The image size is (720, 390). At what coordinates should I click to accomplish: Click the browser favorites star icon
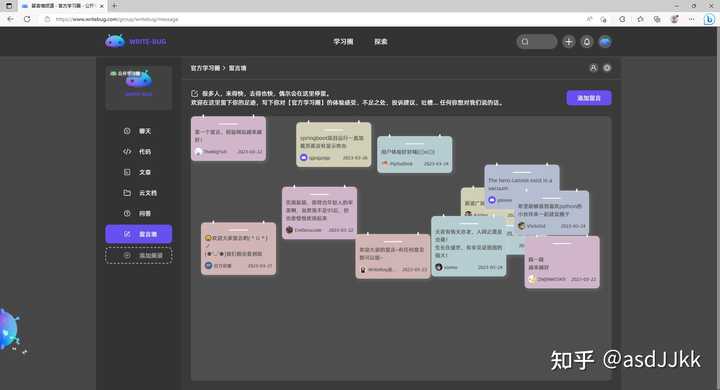[x=640, y=19]
